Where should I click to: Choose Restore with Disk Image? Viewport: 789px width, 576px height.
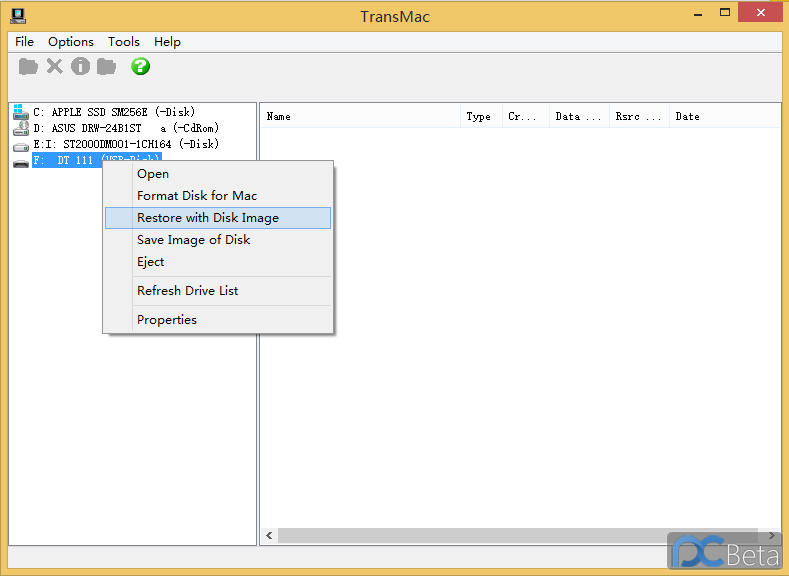click(x=208, y=218)
